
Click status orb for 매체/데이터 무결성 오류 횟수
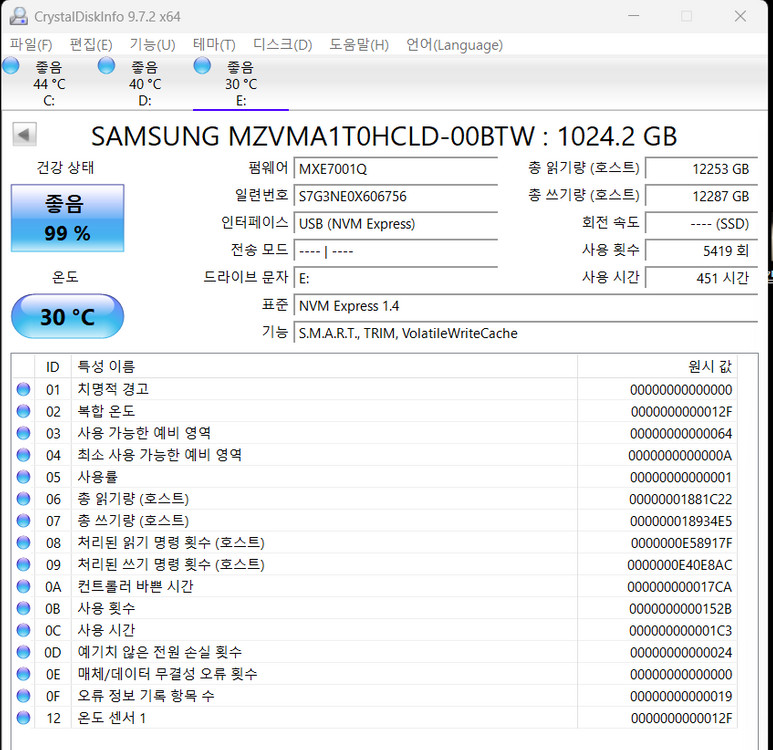coord(23,674)
